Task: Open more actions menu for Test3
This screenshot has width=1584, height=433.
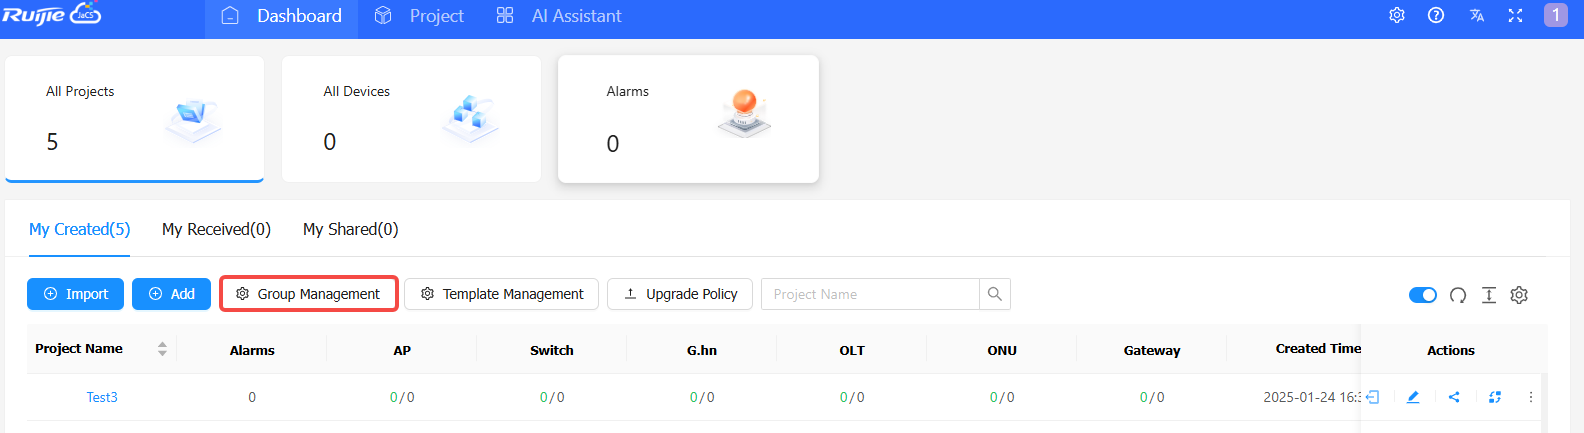Action: [1530, 397]
